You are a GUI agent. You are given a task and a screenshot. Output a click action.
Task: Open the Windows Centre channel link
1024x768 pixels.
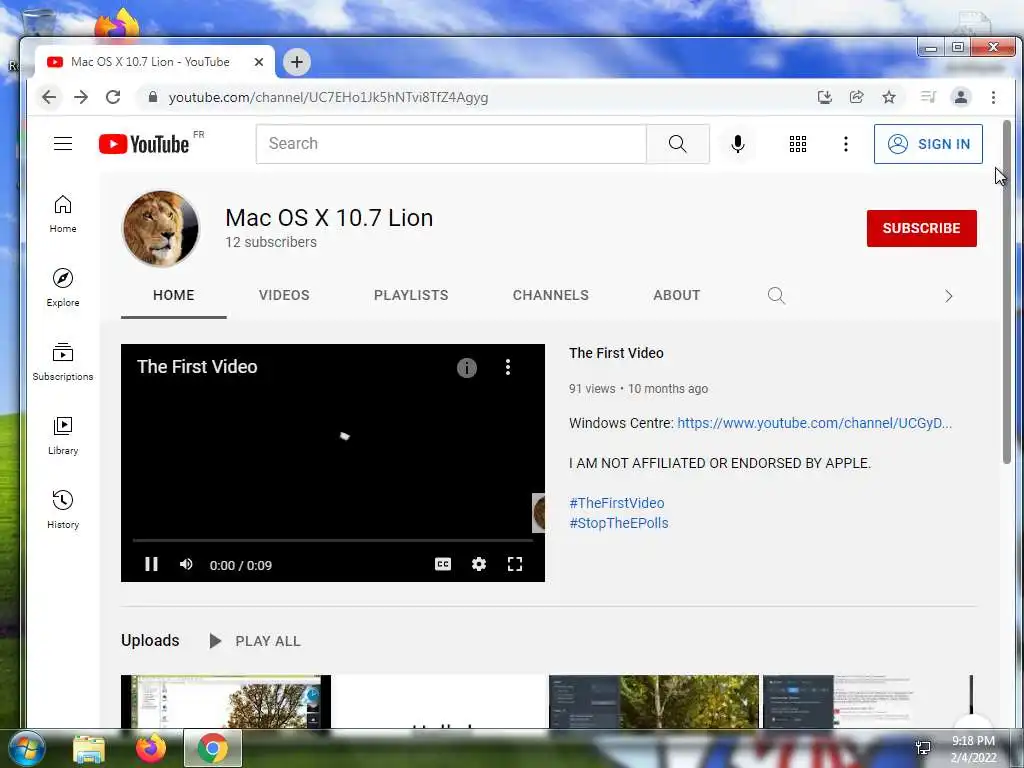814,423
